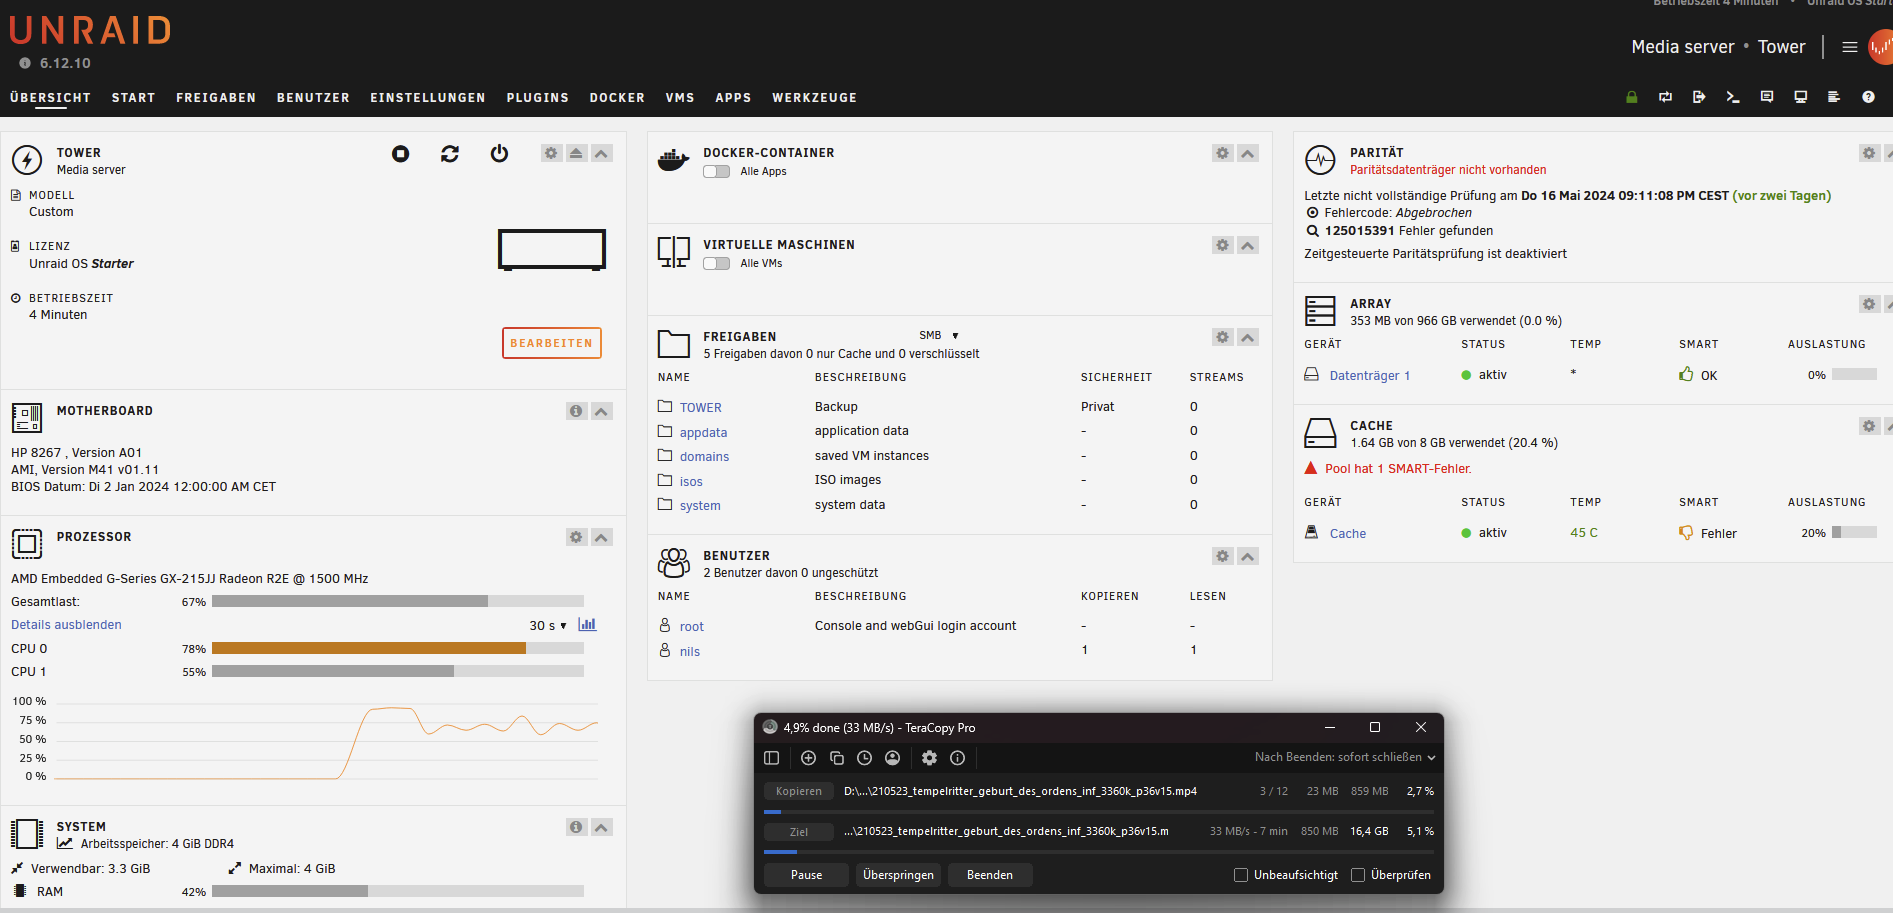Open the Parität panel gear icon
The height and width of the screenshot is (913, 1893).
(1869, 153)
